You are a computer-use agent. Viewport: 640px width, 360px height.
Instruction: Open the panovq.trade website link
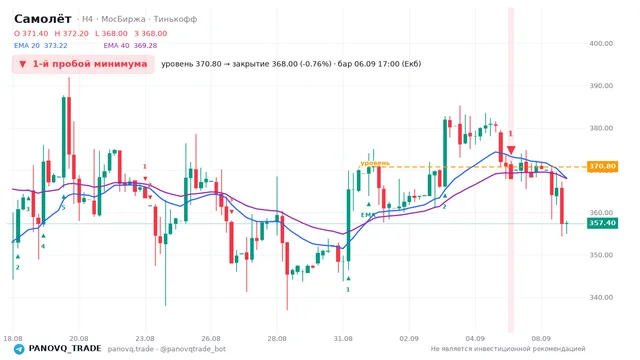131,349
